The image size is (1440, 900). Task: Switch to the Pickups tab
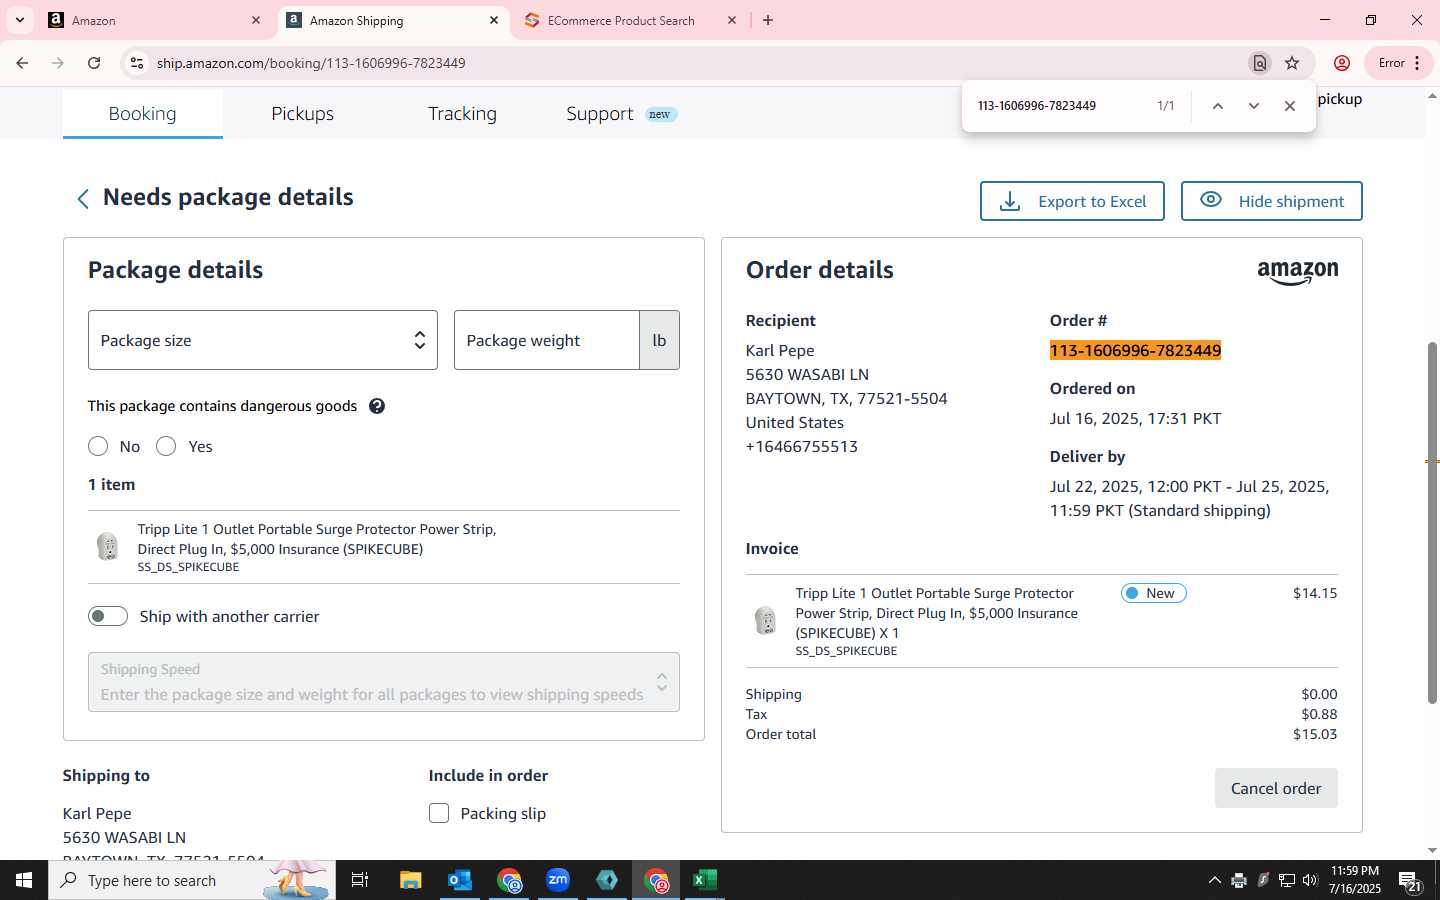(x=303, y=114)
